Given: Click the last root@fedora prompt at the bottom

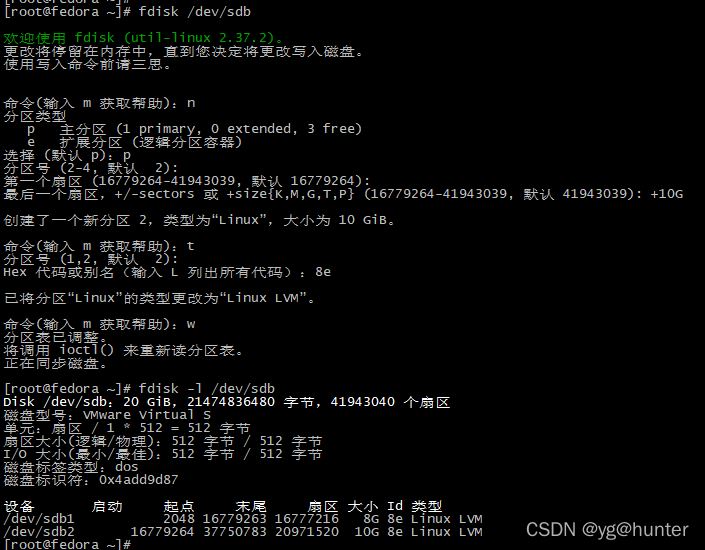Looking at the screenshot, I should coord(67,545).
